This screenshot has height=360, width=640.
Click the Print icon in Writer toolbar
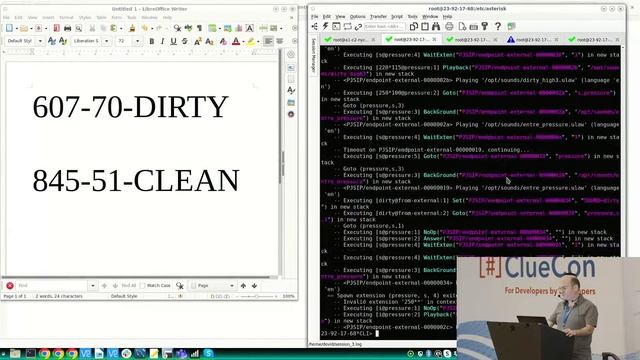point(67,28)
